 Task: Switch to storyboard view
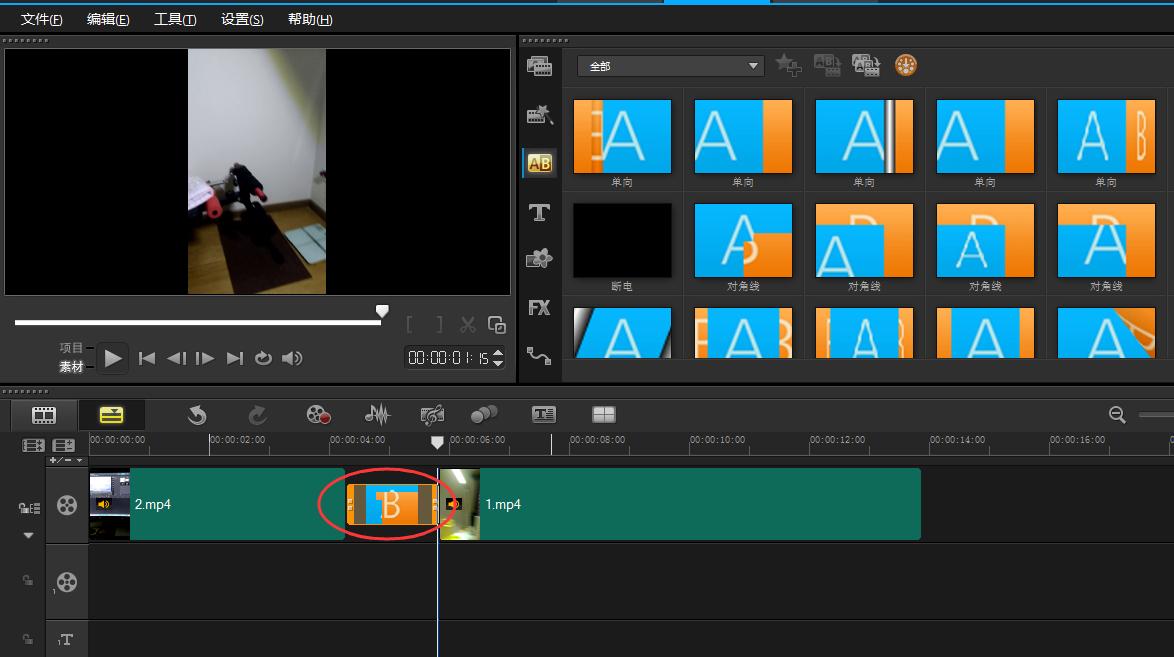point(44,414)
